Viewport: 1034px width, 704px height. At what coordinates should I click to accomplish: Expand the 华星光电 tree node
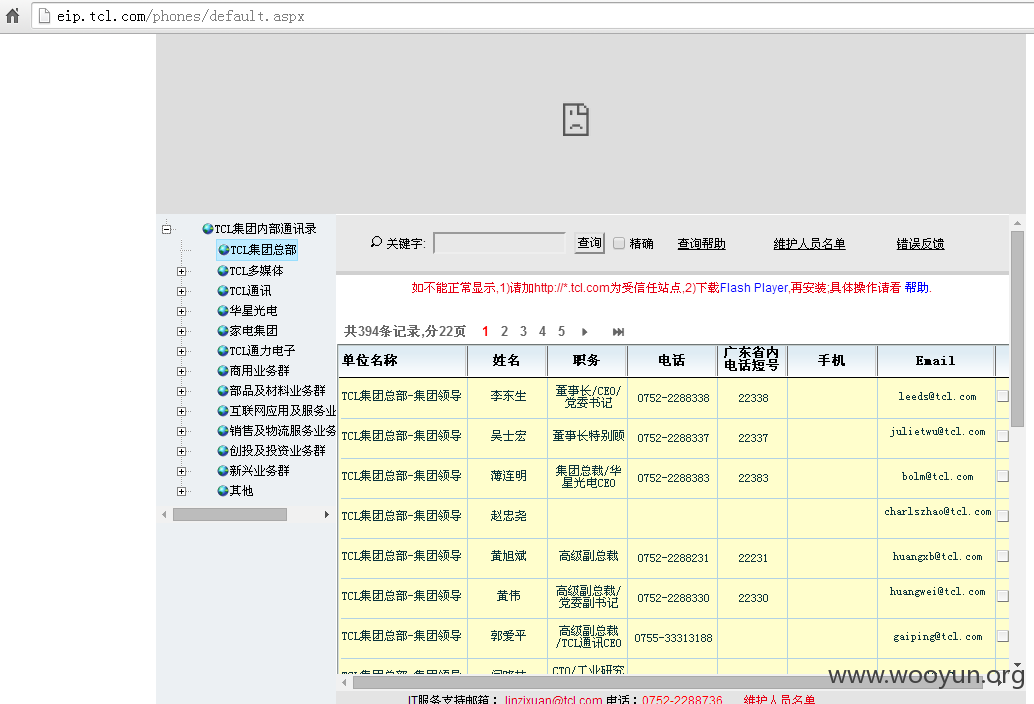(x=181, y=310)
